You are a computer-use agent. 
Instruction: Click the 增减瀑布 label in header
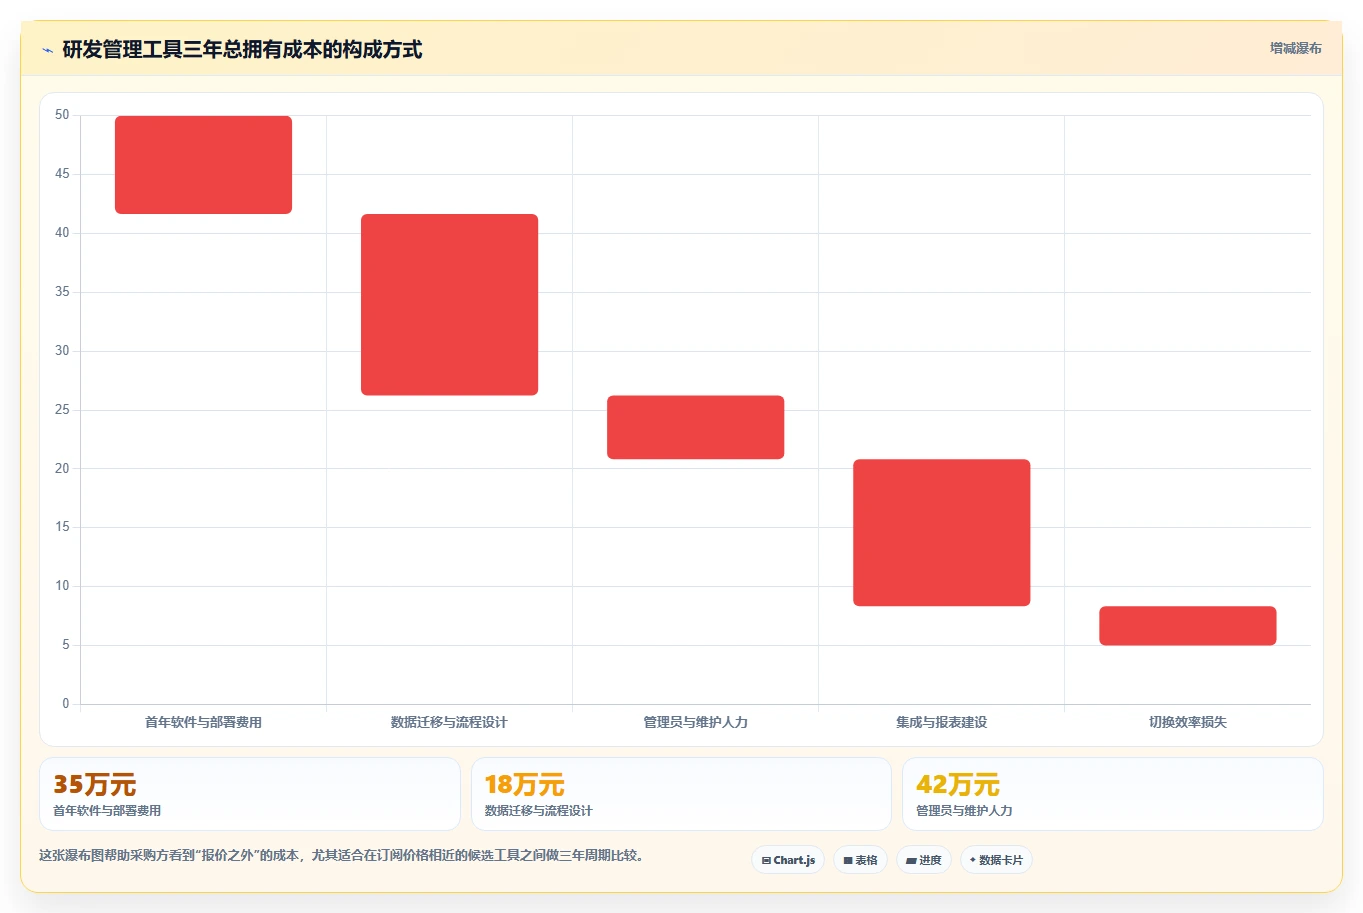[x=1295, y=48]
